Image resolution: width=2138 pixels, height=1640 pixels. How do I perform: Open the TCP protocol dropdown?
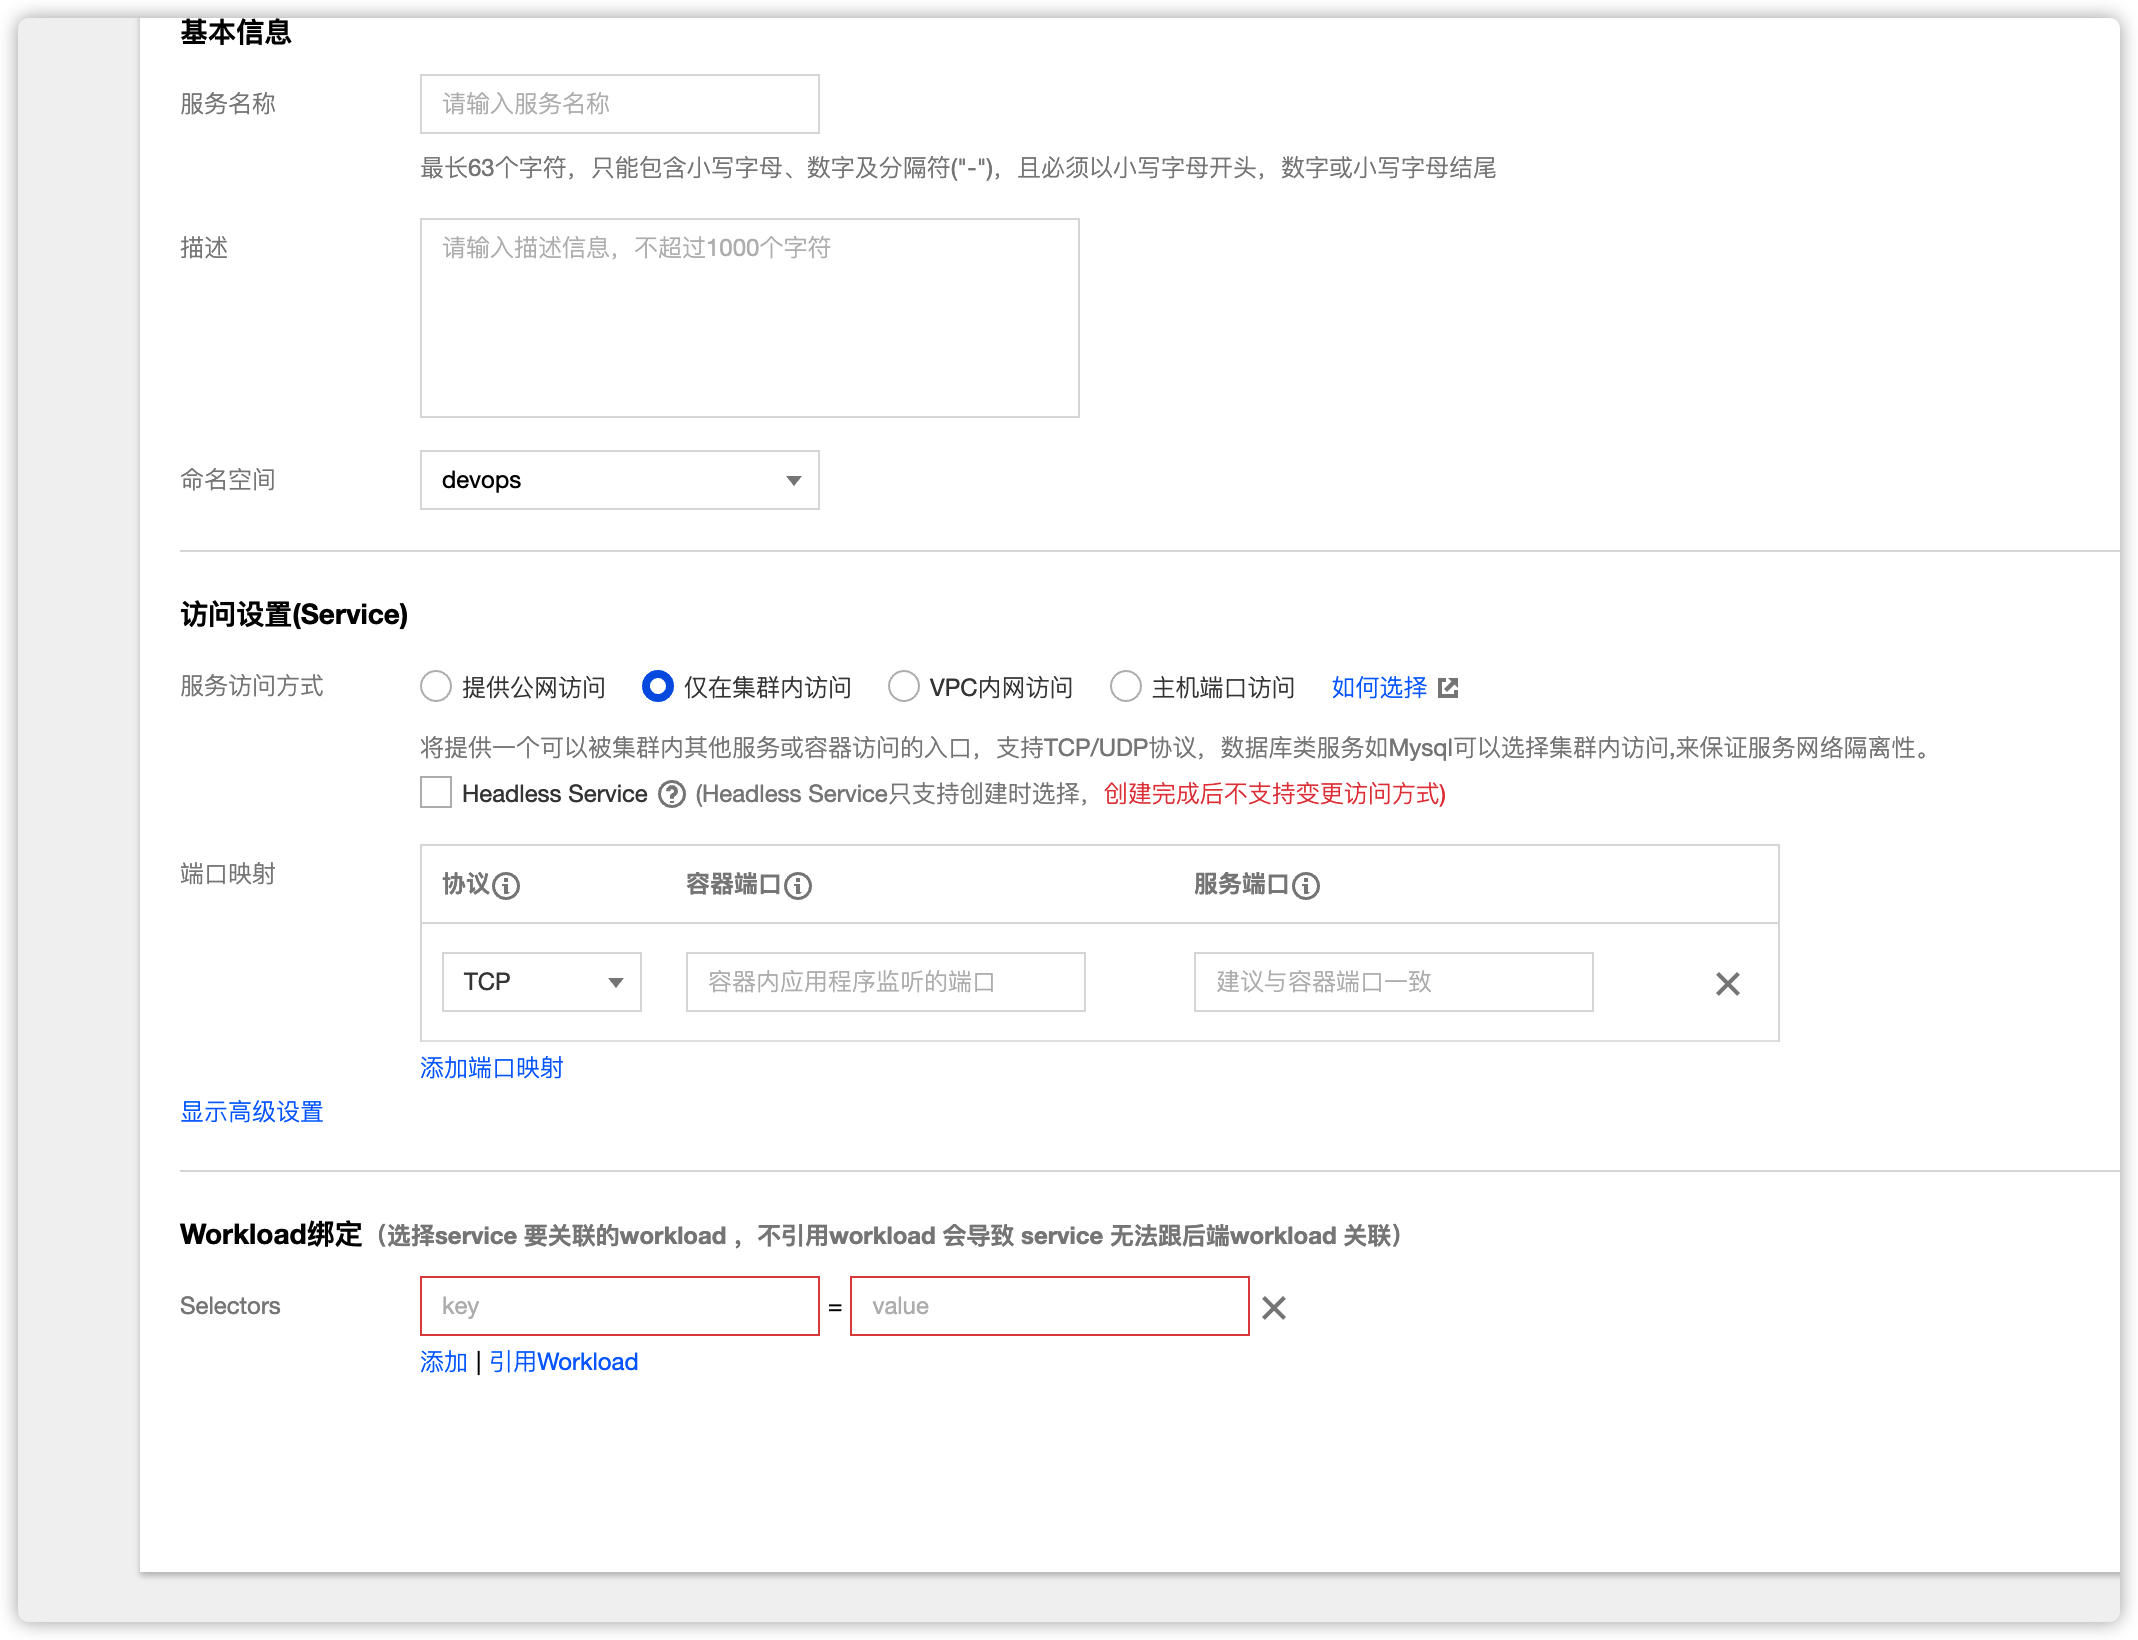[x=541, y=983]
